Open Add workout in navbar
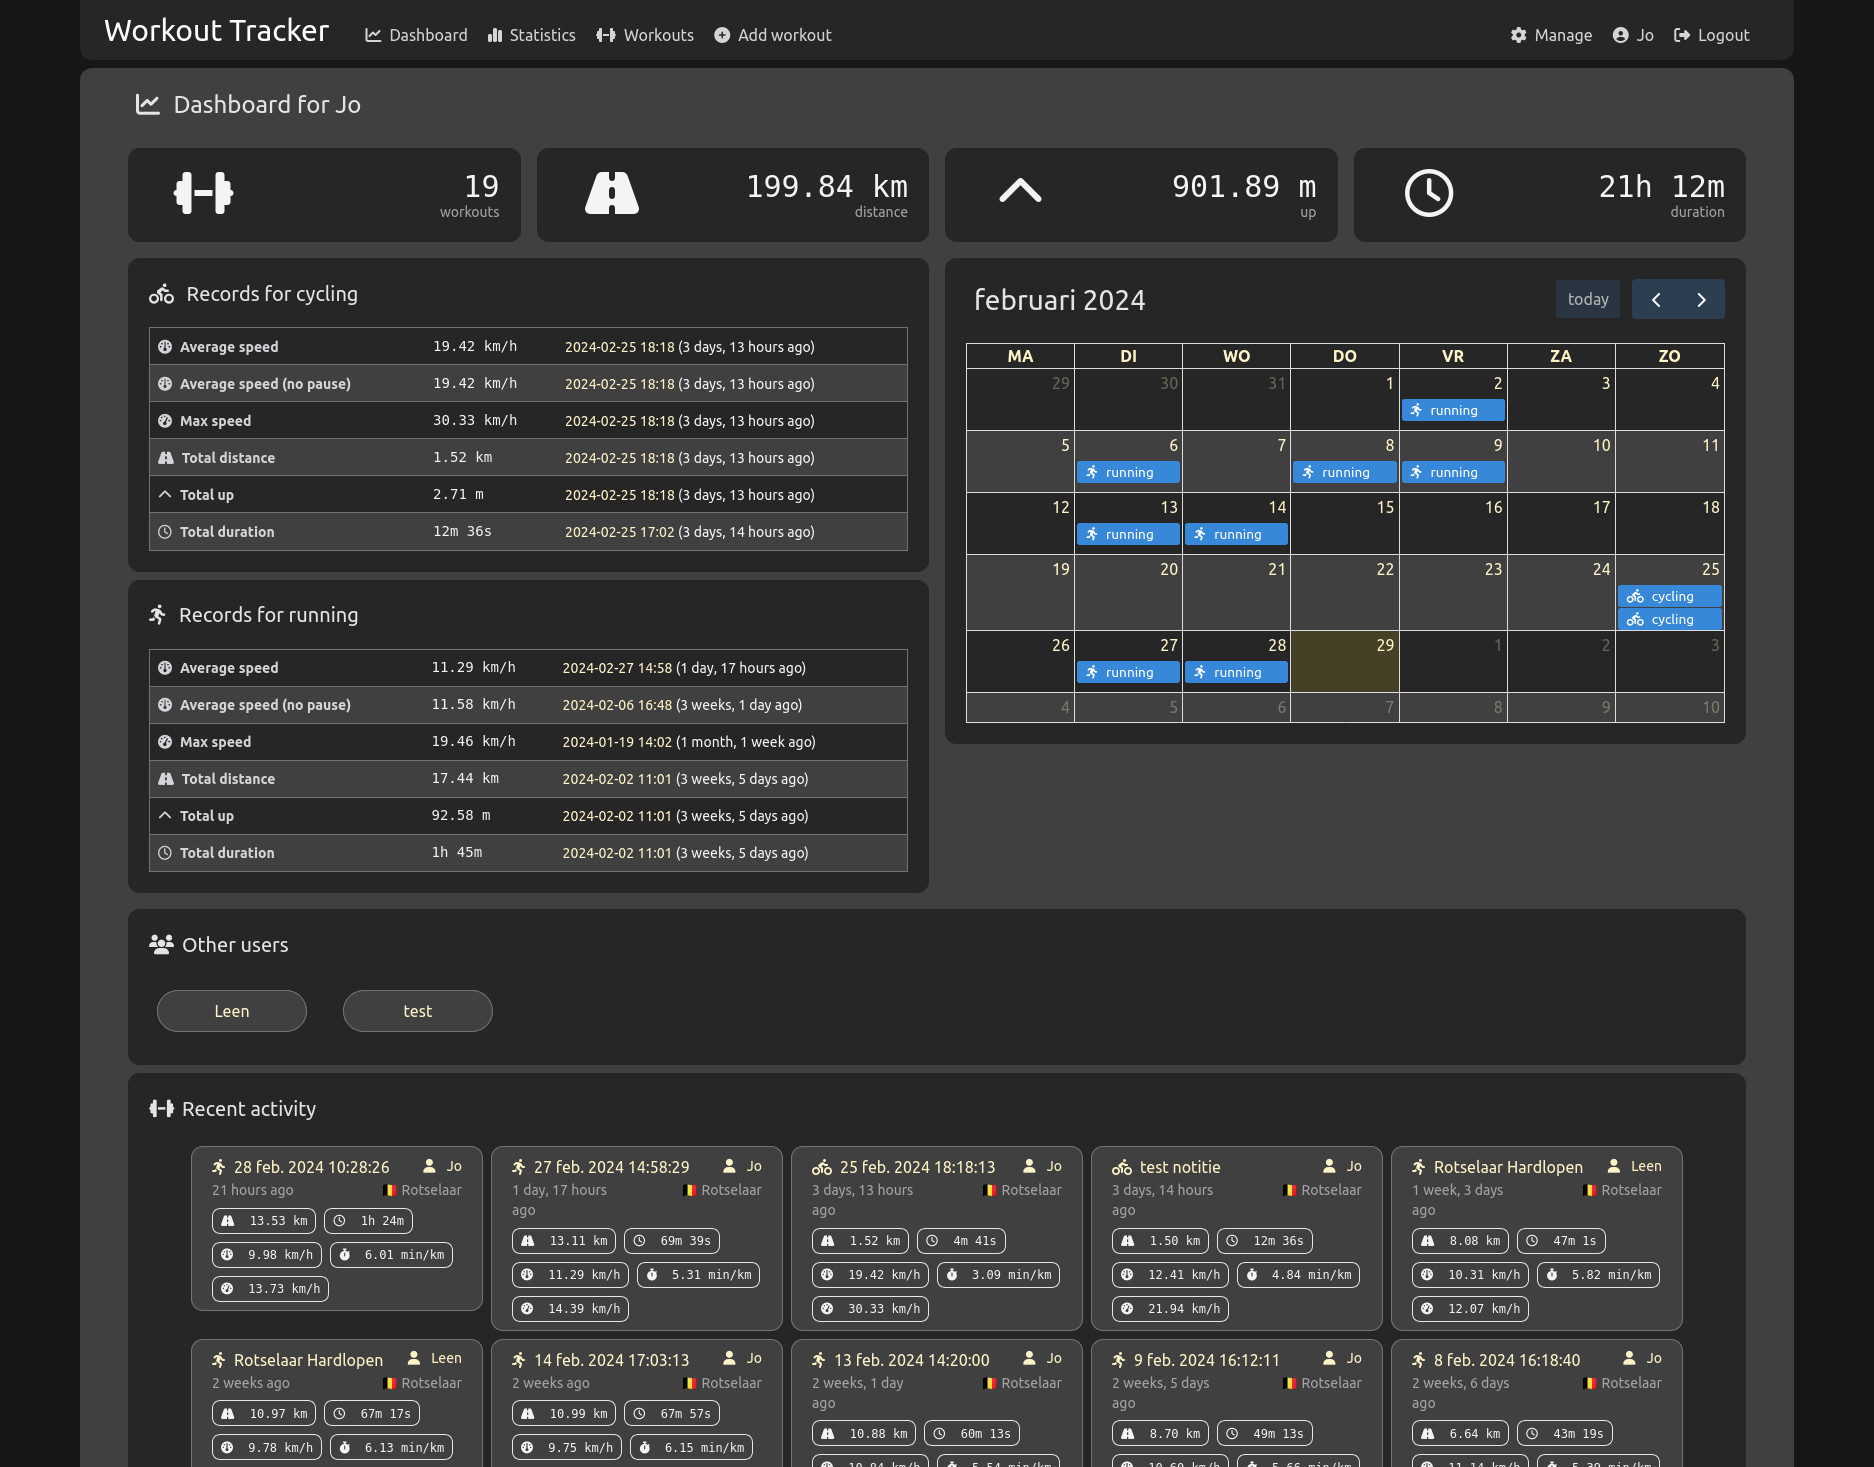The height and width of the screenshot is (1467, 1874). pos(773,35)
